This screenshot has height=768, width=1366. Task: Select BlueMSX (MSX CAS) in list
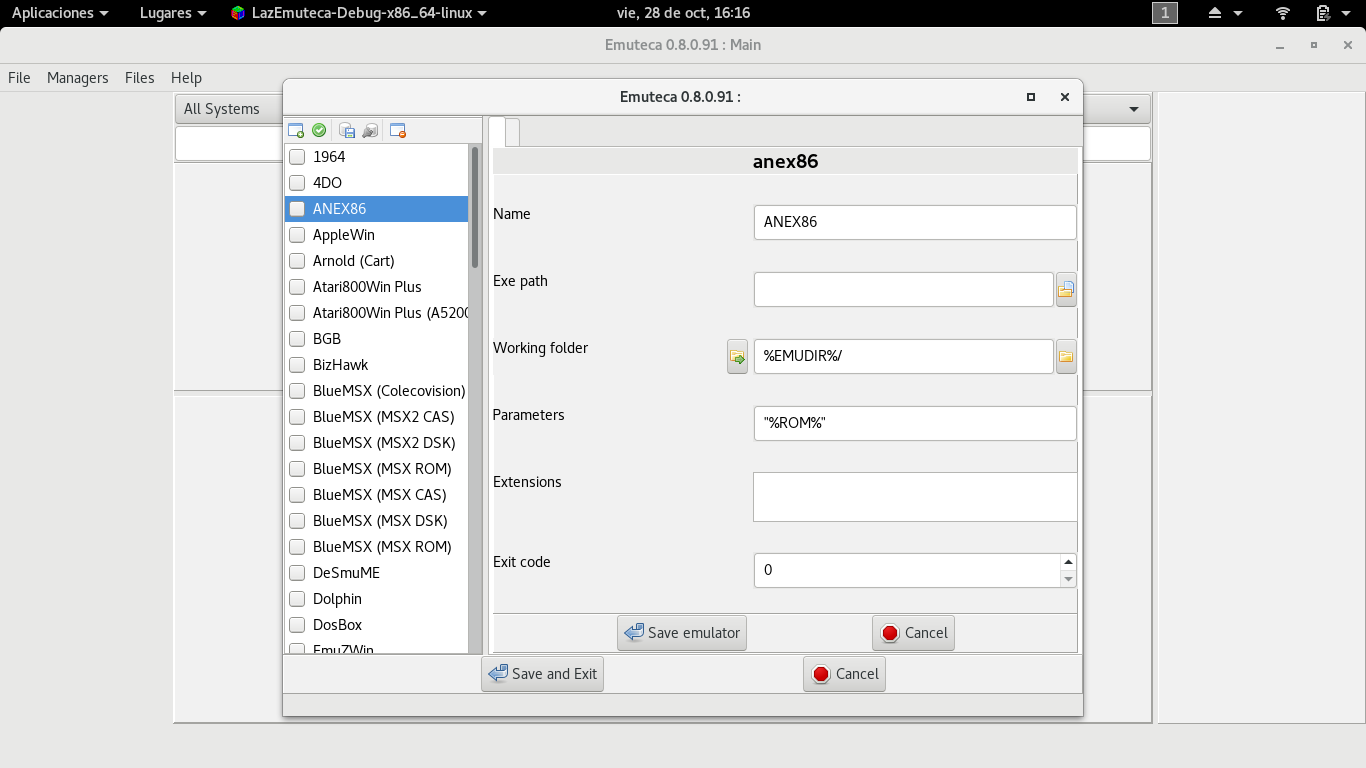pyautogui.click(x=376, y=495)
